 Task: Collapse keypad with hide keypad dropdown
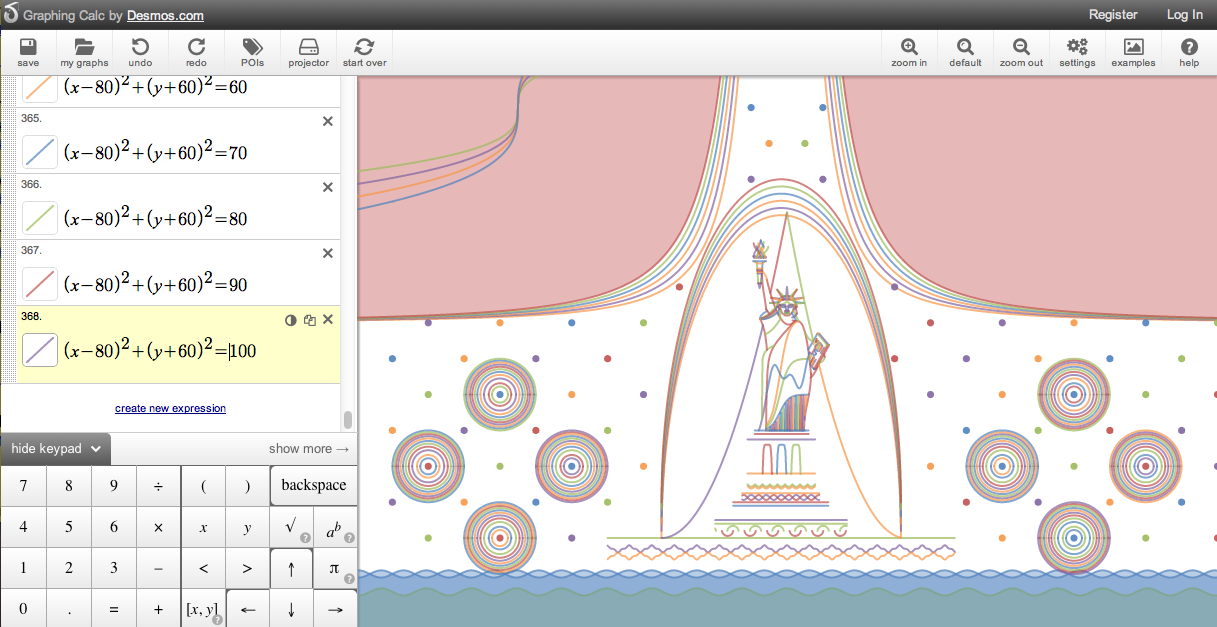click(55, 449)
